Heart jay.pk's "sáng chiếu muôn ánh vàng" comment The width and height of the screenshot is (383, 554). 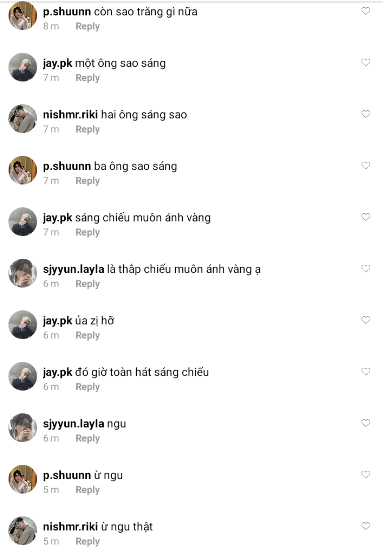tap(366, 217)
